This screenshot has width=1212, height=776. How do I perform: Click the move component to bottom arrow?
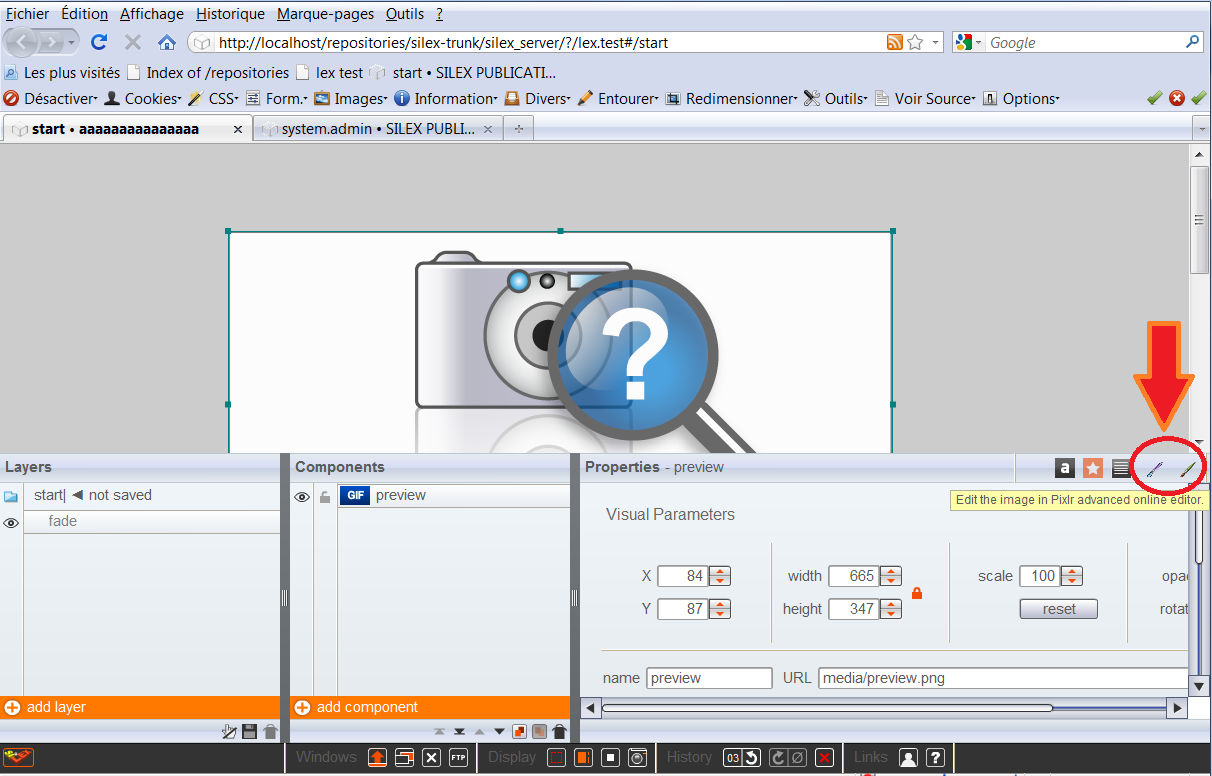460,732
